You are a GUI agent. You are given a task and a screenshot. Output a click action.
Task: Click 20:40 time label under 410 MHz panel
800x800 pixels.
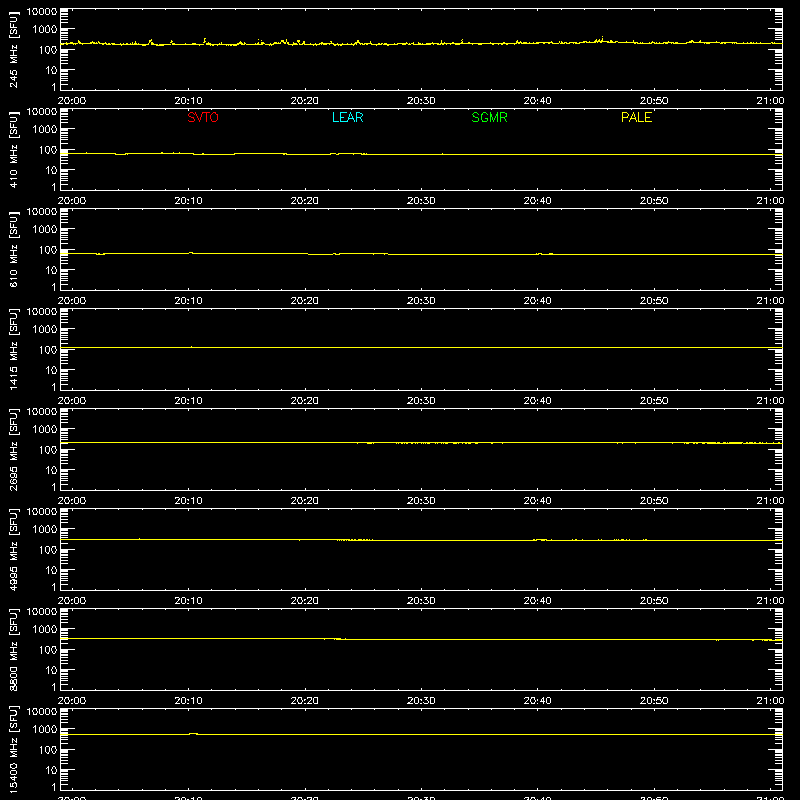537,201
